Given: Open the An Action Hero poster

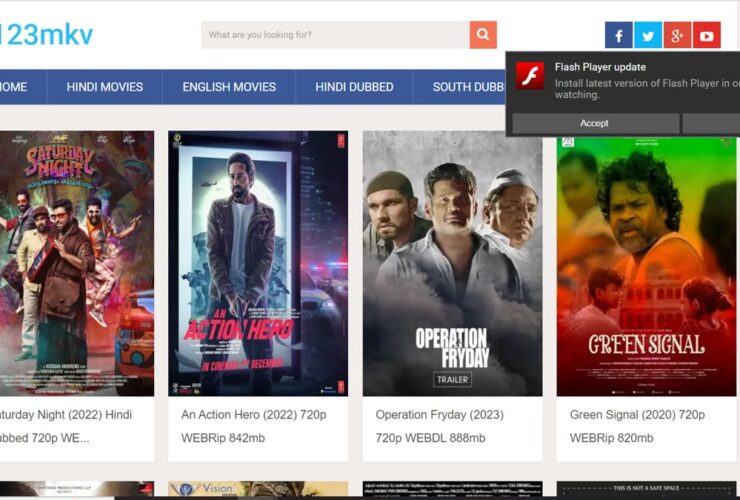Looking at the screenshot, I should (258, 263).
